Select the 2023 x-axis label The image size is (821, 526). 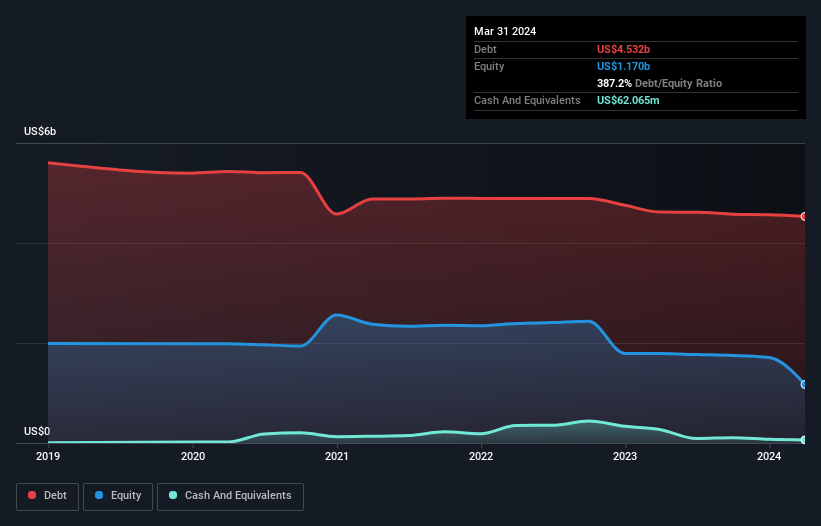coord(625,456)
